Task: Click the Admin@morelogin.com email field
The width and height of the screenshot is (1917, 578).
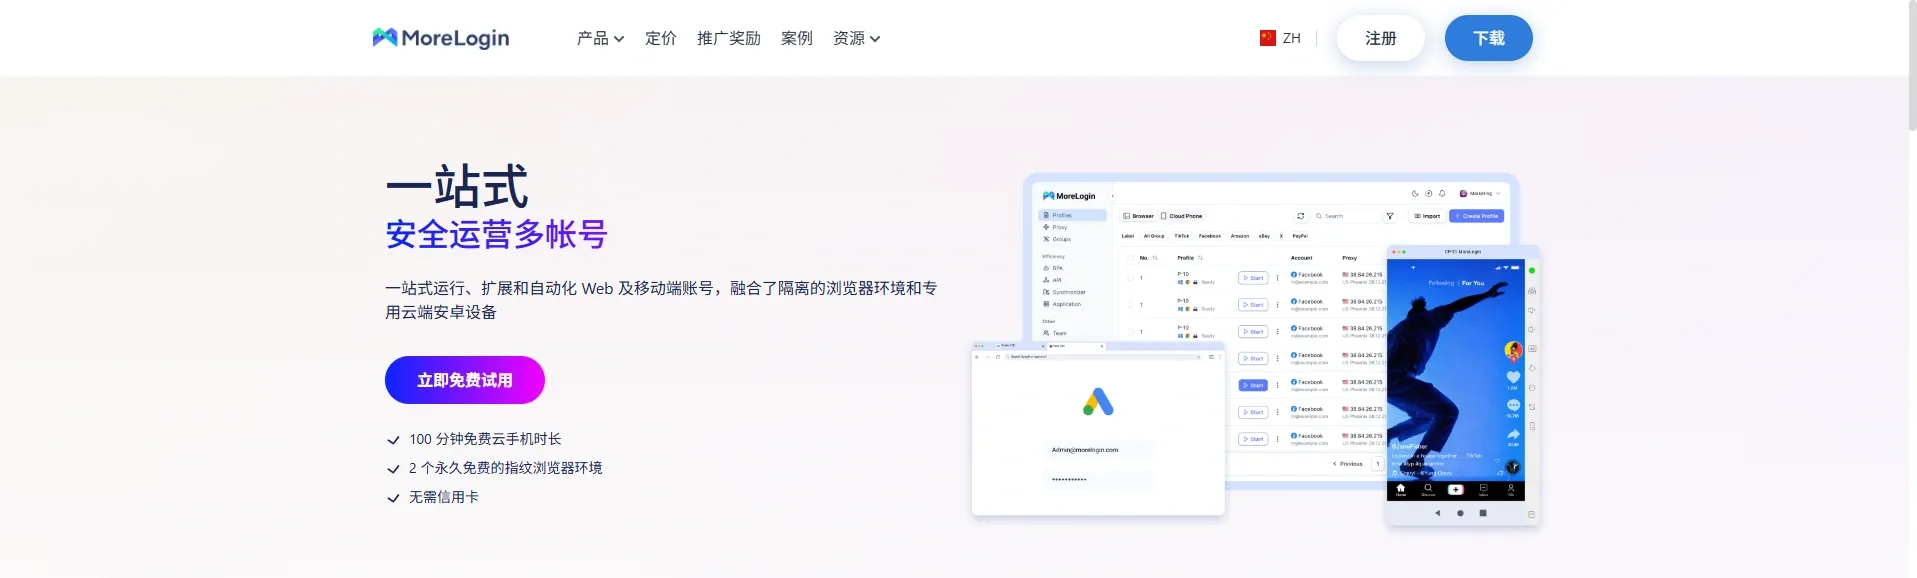Action: [1098, 450]
